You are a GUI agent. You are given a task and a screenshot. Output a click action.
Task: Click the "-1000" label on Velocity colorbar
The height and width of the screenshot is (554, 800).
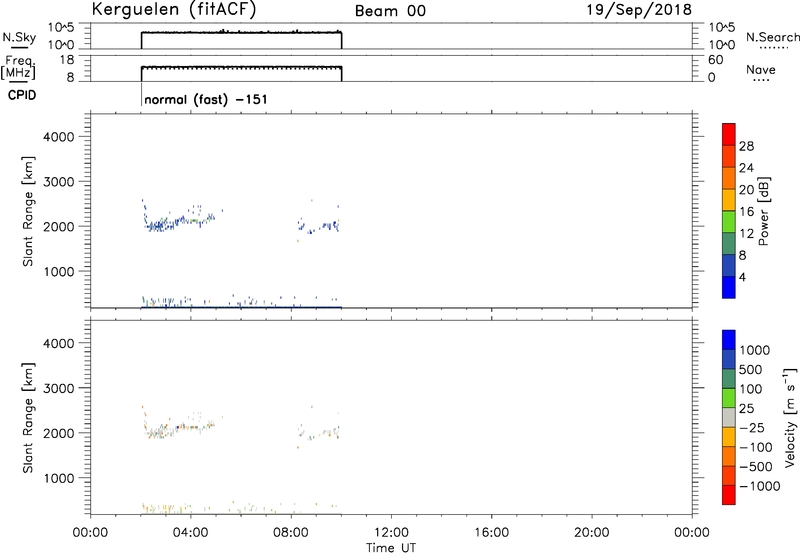coord(760,486)
